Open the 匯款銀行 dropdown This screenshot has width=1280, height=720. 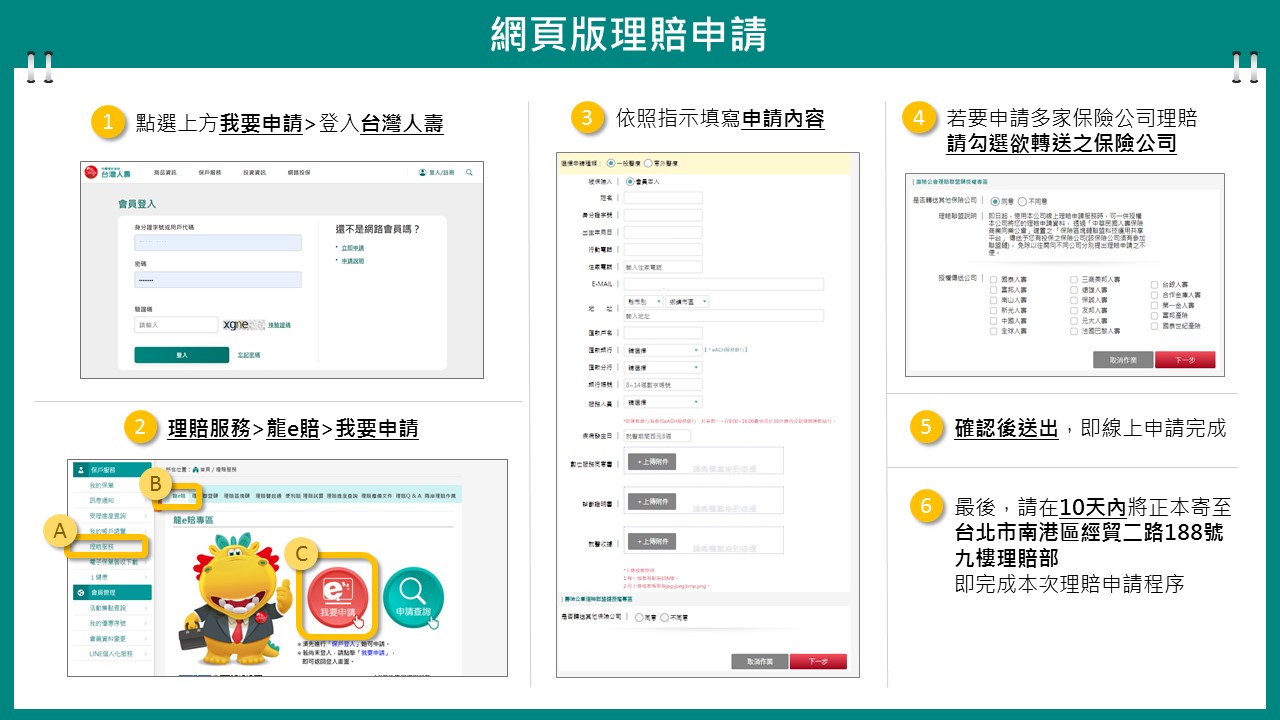pos(663,350)
